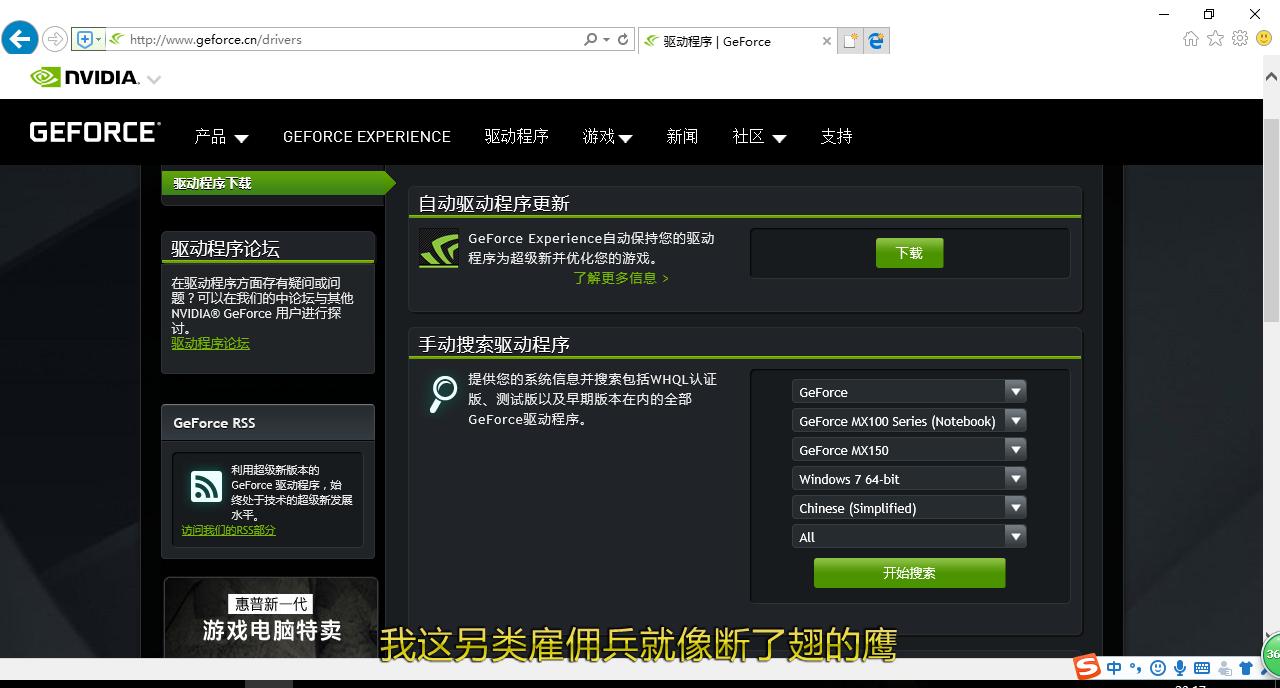Open Internet Explorer settings gear icon

pos(1238,38)
